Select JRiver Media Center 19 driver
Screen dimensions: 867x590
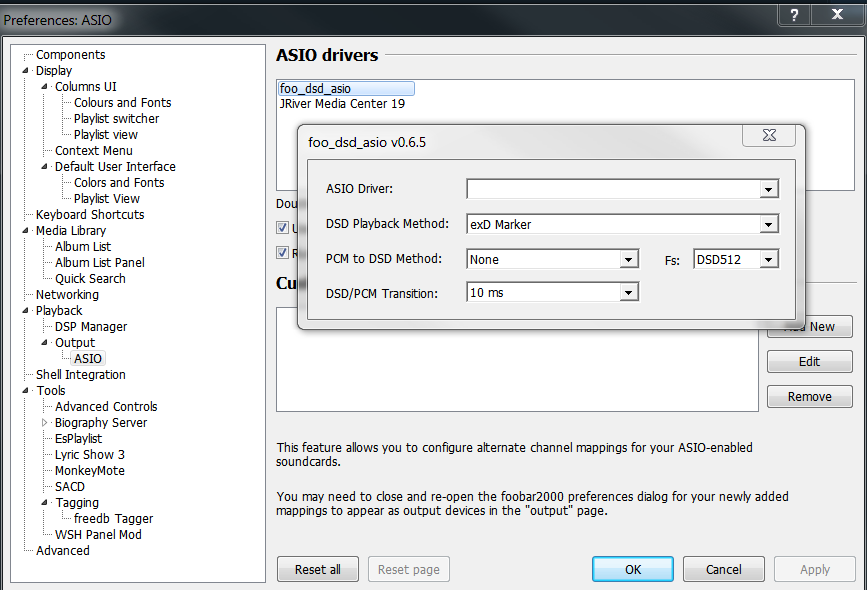(342, 104)
